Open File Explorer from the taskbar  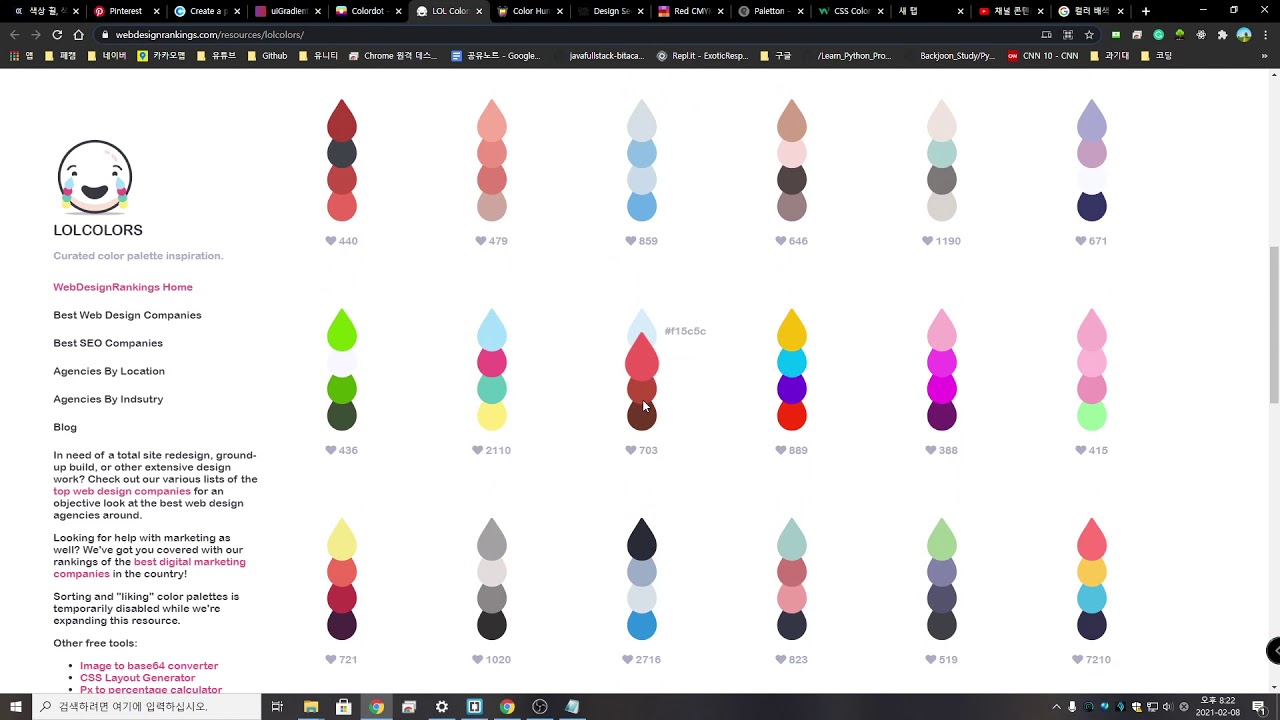pyautogui.click(x=311, y=707)
